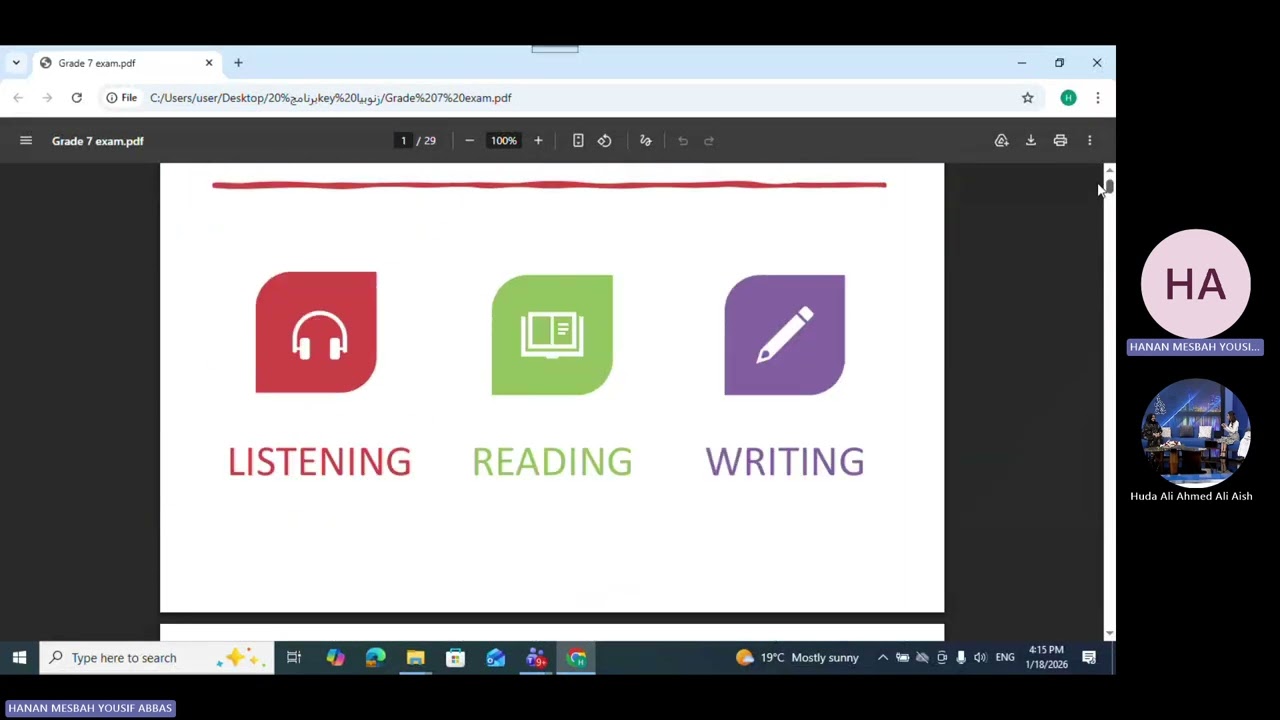Open the Chrome profile avatar H
Image resolution: width=1280 pixels, height=720 pixels.
pos(1068,98)
